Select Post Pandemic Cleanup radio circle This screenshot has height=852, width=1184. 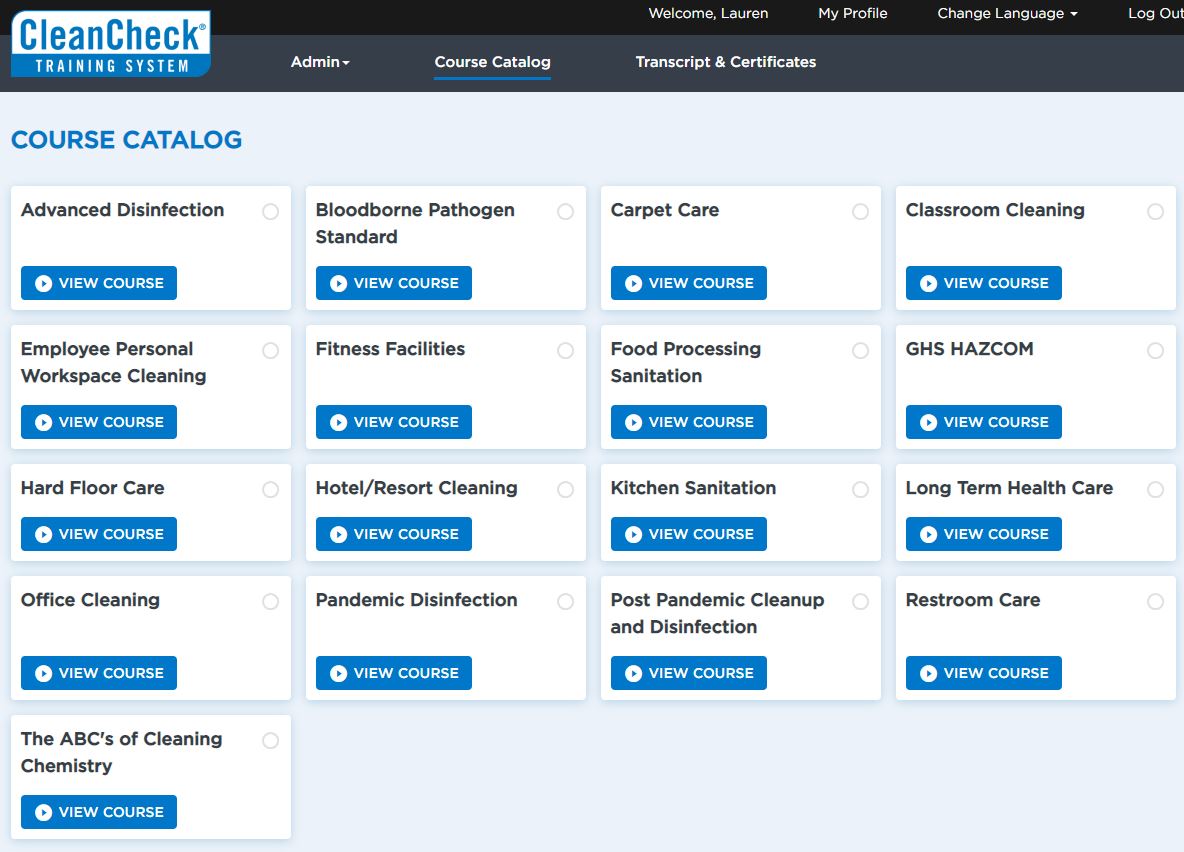[x=860, y=601]
